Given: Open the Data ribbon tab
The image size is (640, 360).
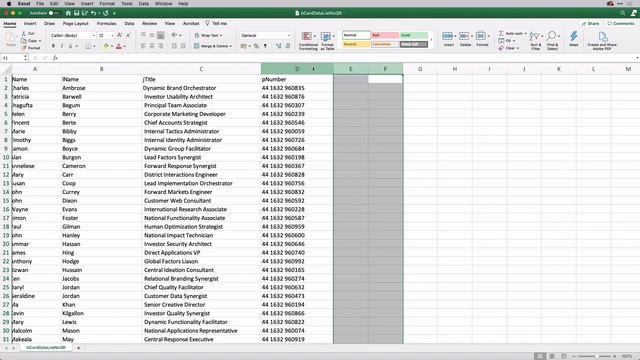Looking at the screenshot, I should point(129,24).
